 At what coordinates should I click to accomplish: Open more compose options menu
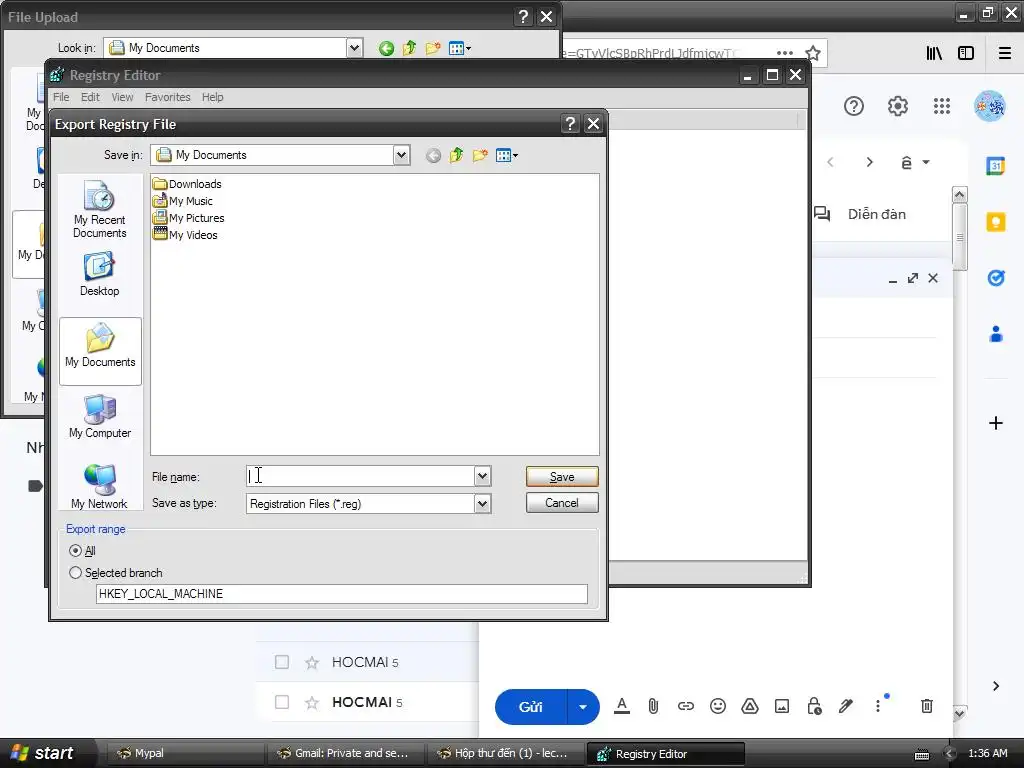(878, 706)
